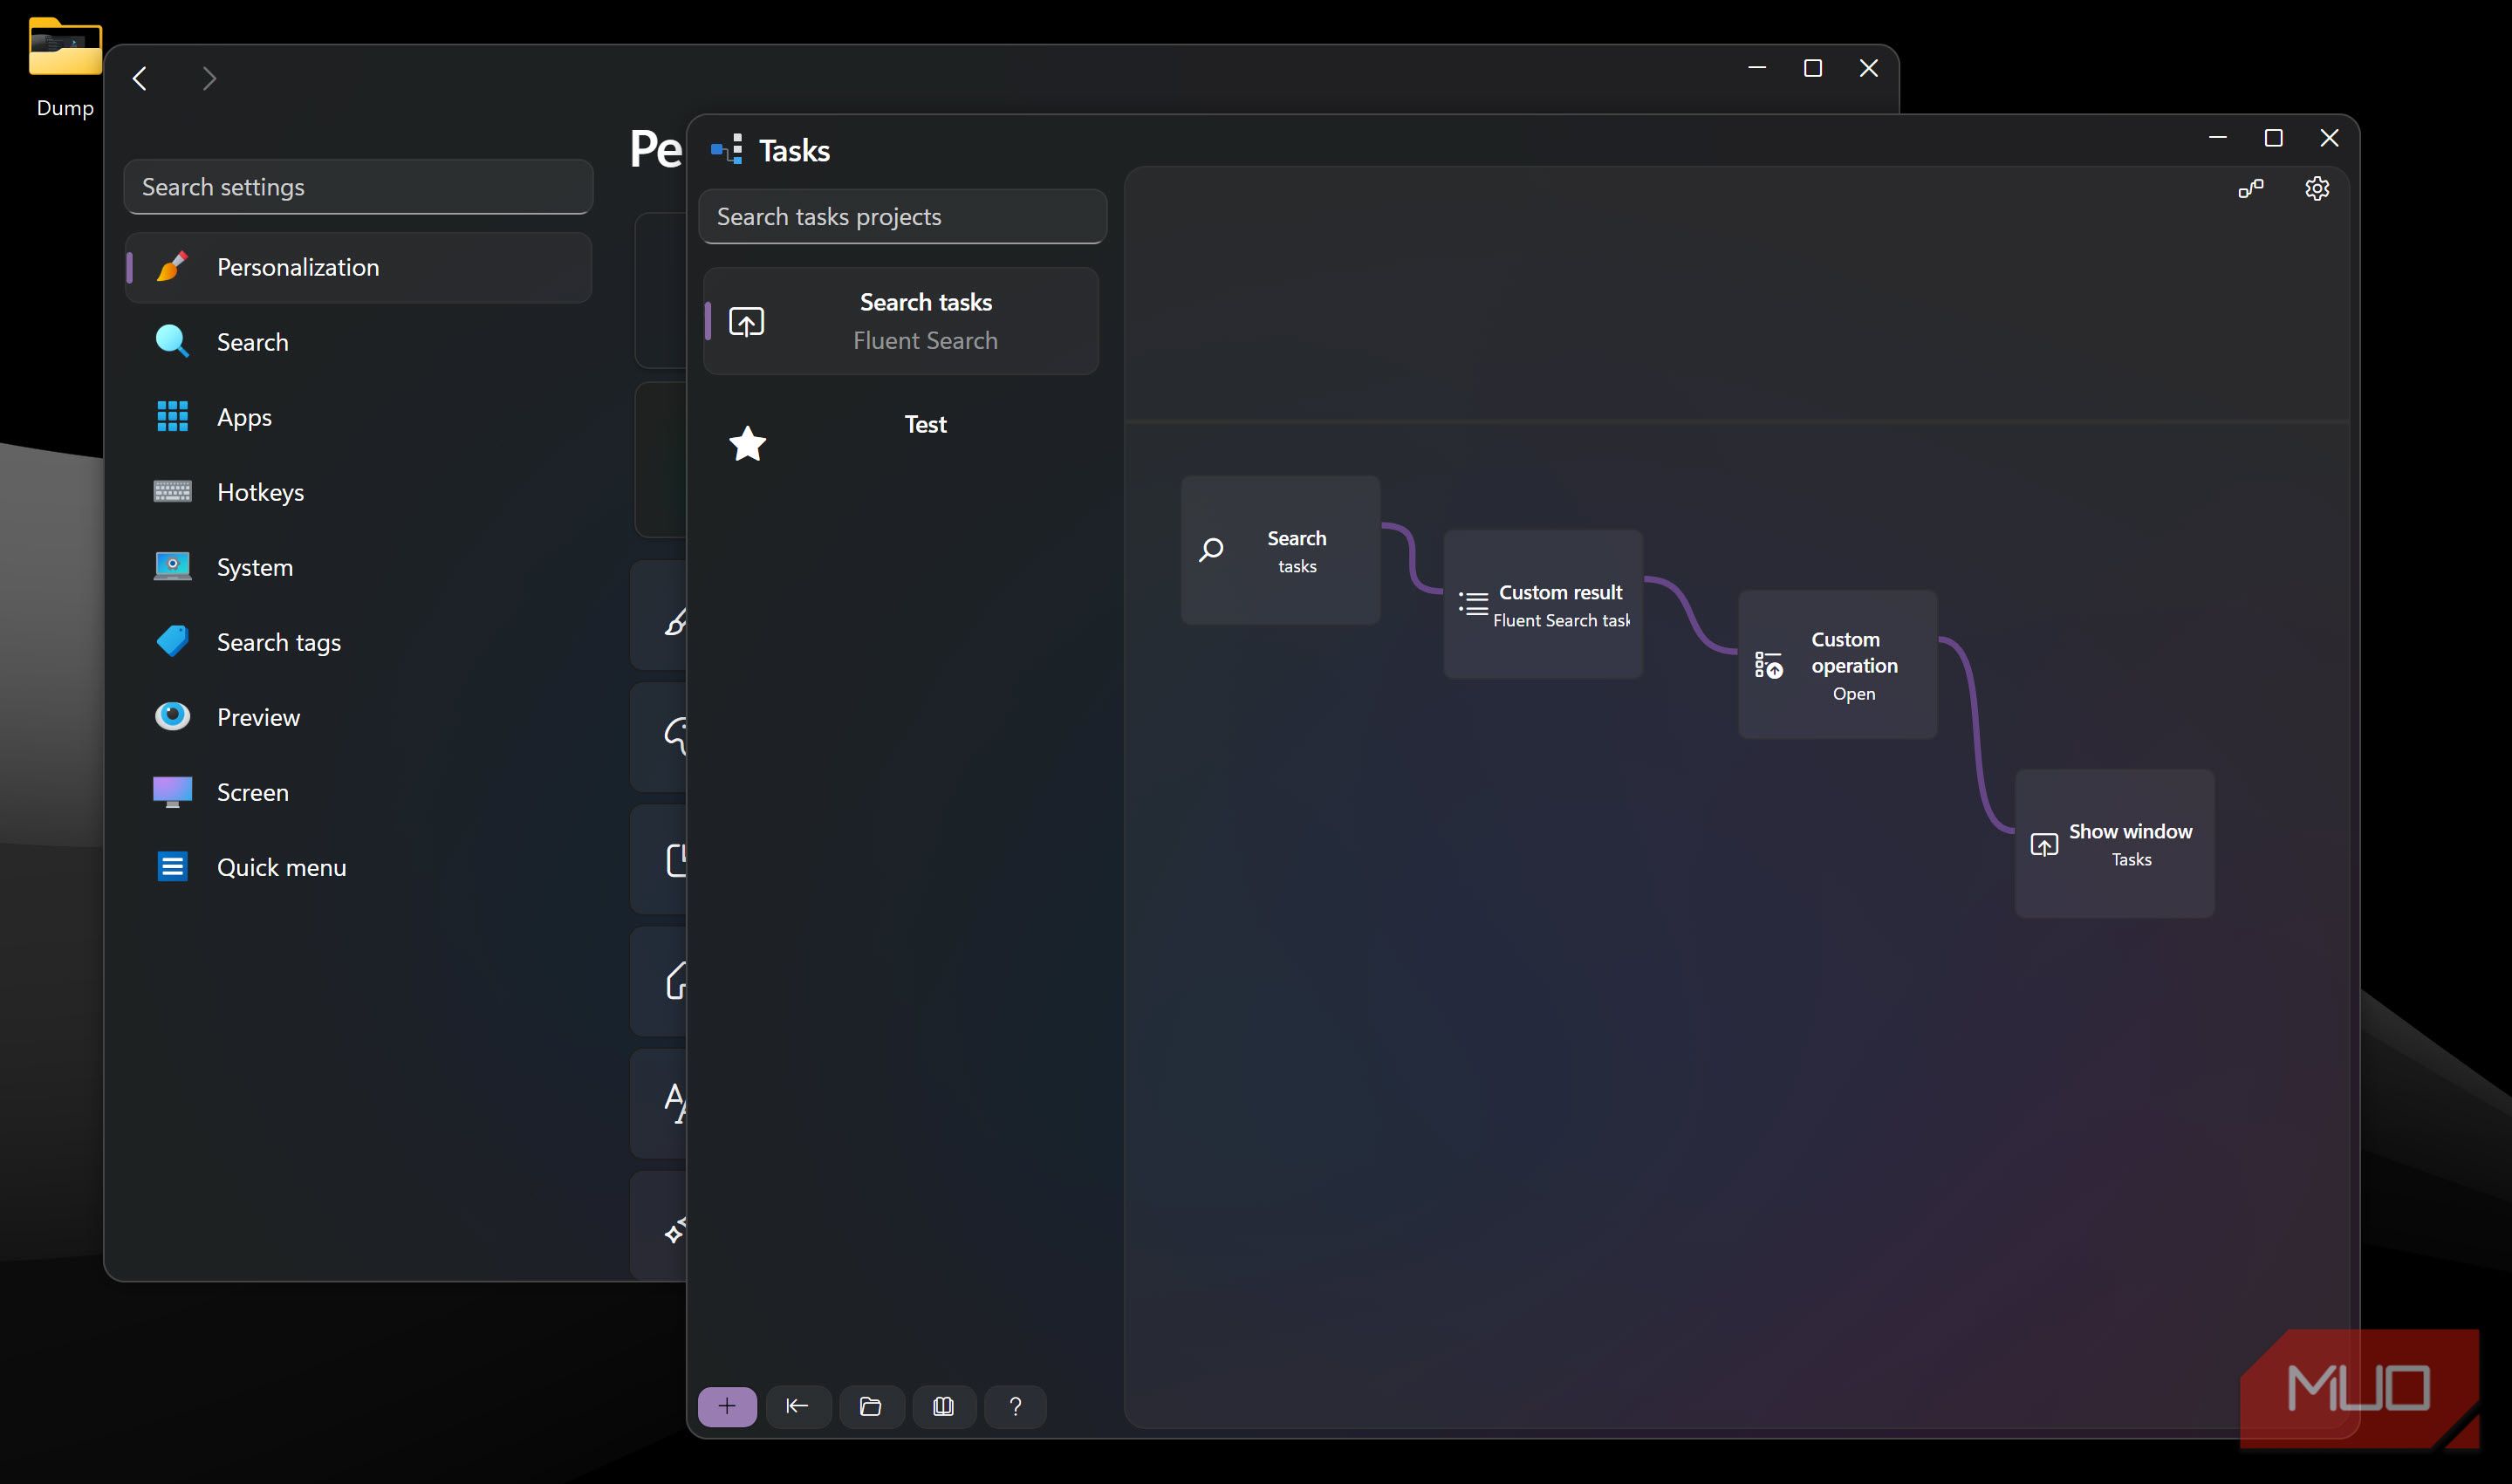
Task: Open Hotkeys section in settings sidebar
Action: tap(358, 492)
